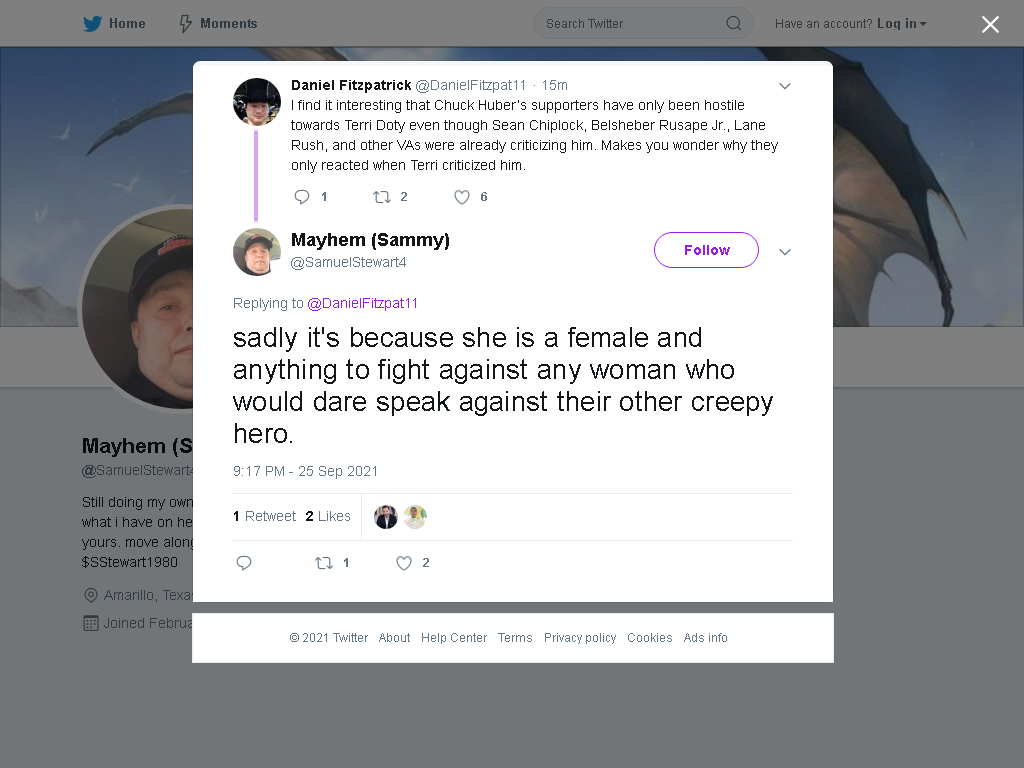Like Mayhem's reply with heart icon
The height and width of the screenshot is (768, 1024).
pos(404,563)
